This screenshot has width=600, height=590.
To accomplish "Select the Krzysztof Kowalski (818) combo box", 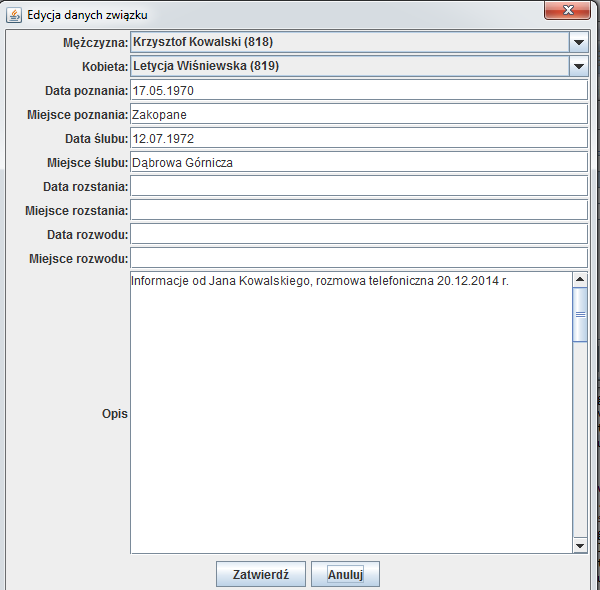I will (359, 42).
